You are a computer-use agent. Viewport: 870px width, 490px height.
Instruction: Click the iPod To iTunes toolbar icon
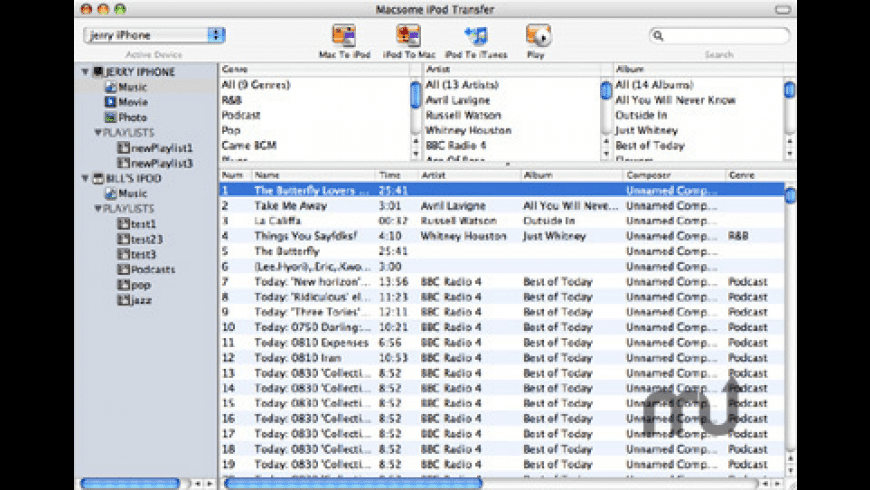476,36
